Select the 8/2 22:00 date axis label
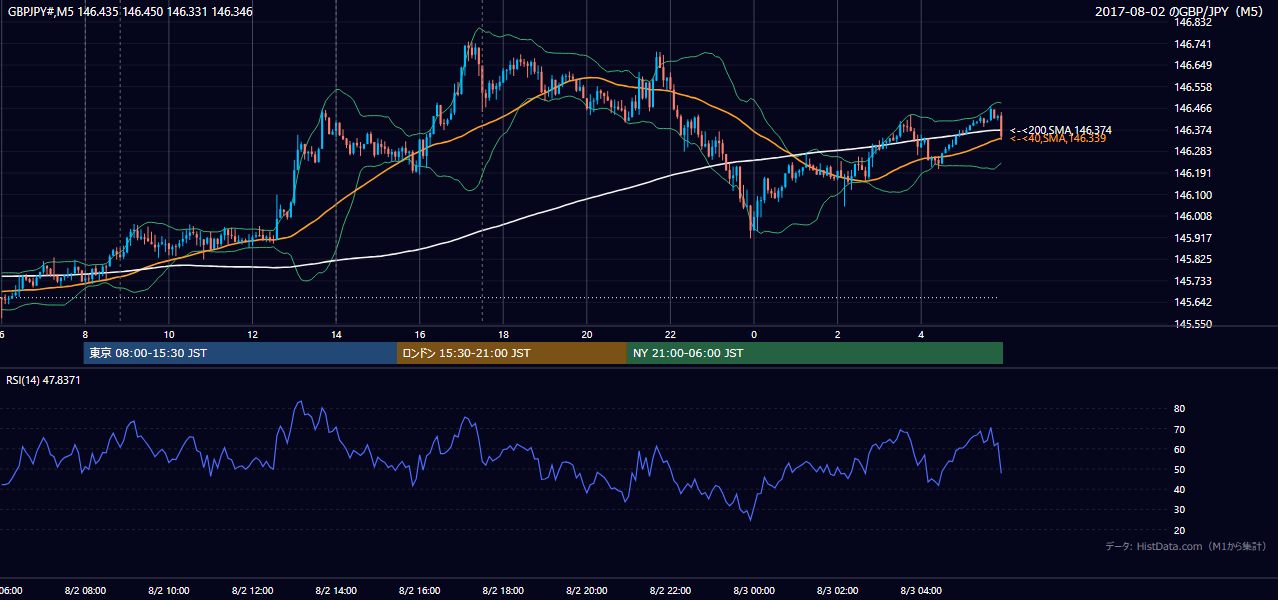 click(669, 591)
